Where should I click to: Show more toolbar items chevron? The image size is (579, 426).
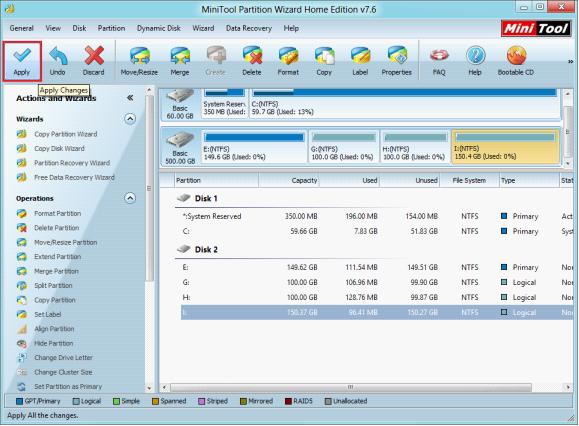[571, 62]
